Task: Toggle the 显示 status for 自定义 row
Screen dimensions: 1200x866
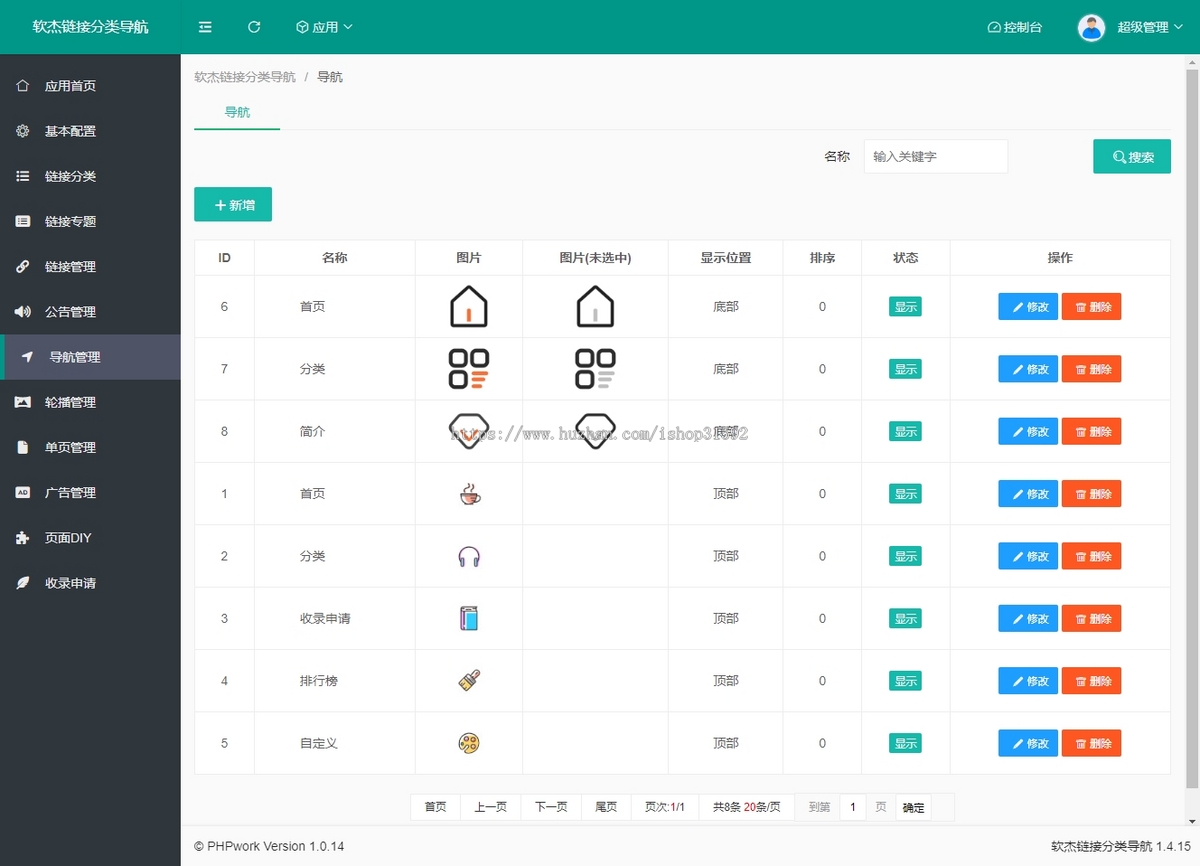Action: [905, 743]
